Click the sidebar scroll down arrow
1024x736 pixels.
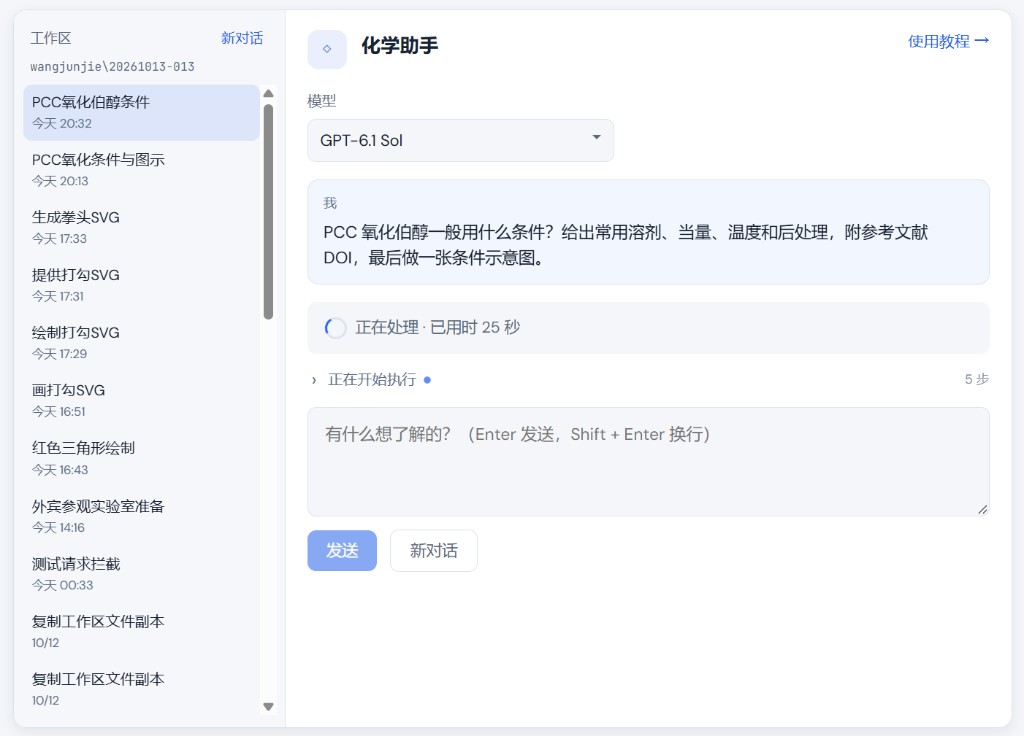[x=268, y=706]
